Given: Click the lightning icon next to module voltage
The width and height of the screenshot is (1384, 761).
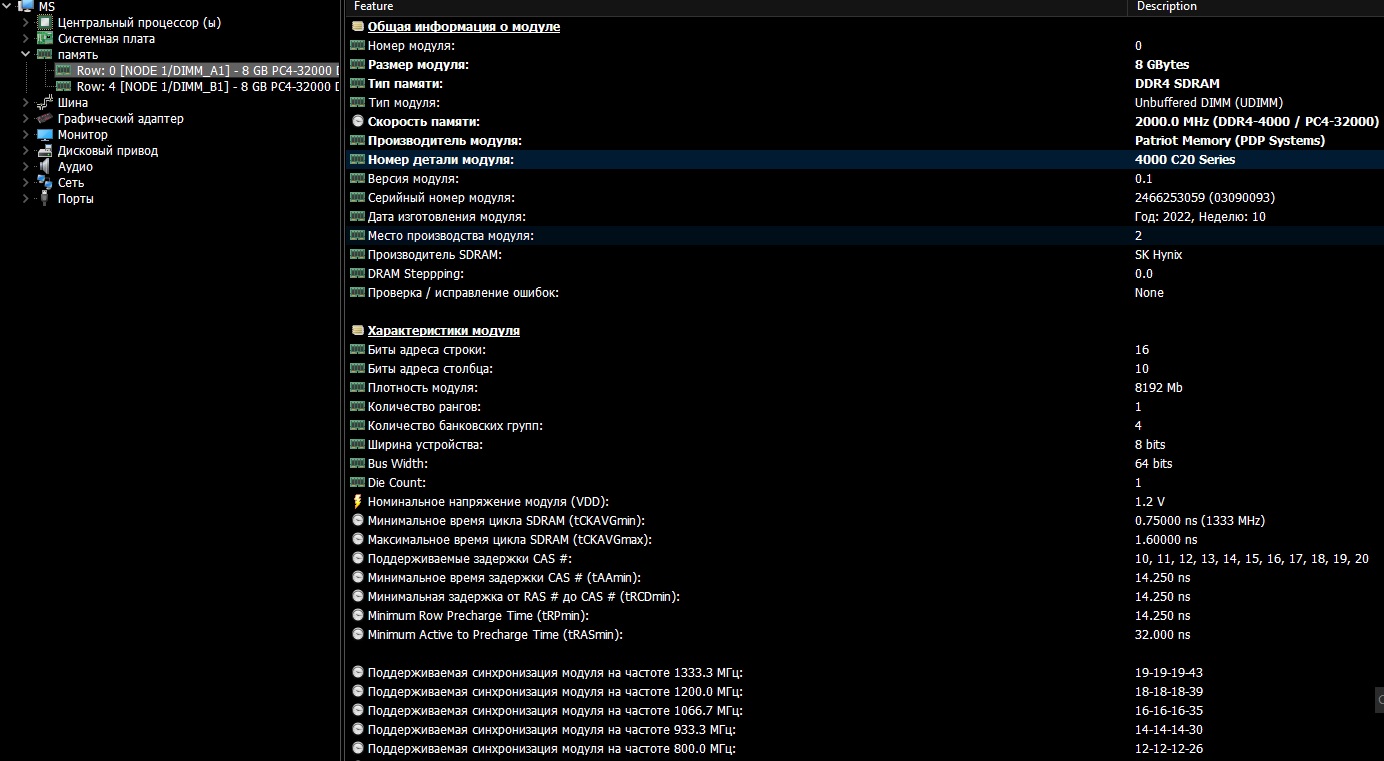Looking at the screenshot, I should pyautogui.click(x=358, y=501).
